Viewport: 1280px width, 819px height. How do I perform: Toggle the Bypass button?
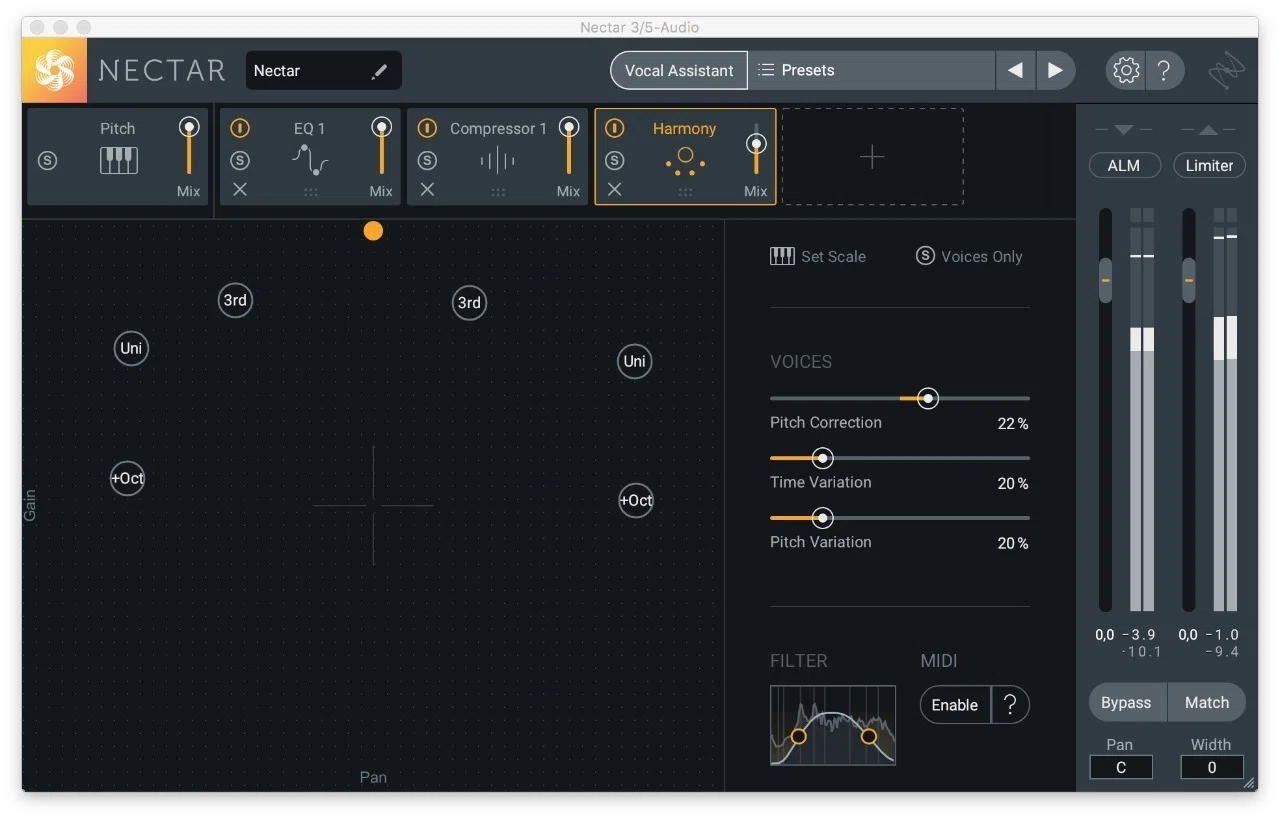click(1127, 703)
